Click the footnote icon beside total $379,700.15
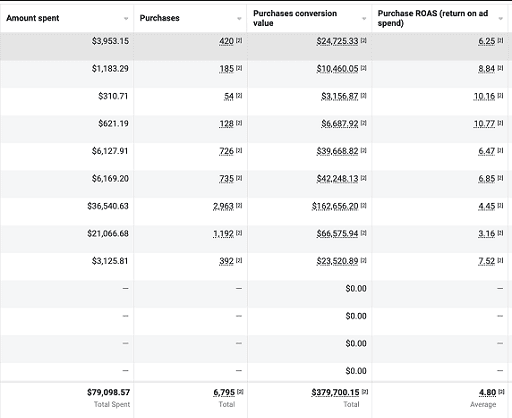This screenshot has height=418, width=512. (365, 392)
